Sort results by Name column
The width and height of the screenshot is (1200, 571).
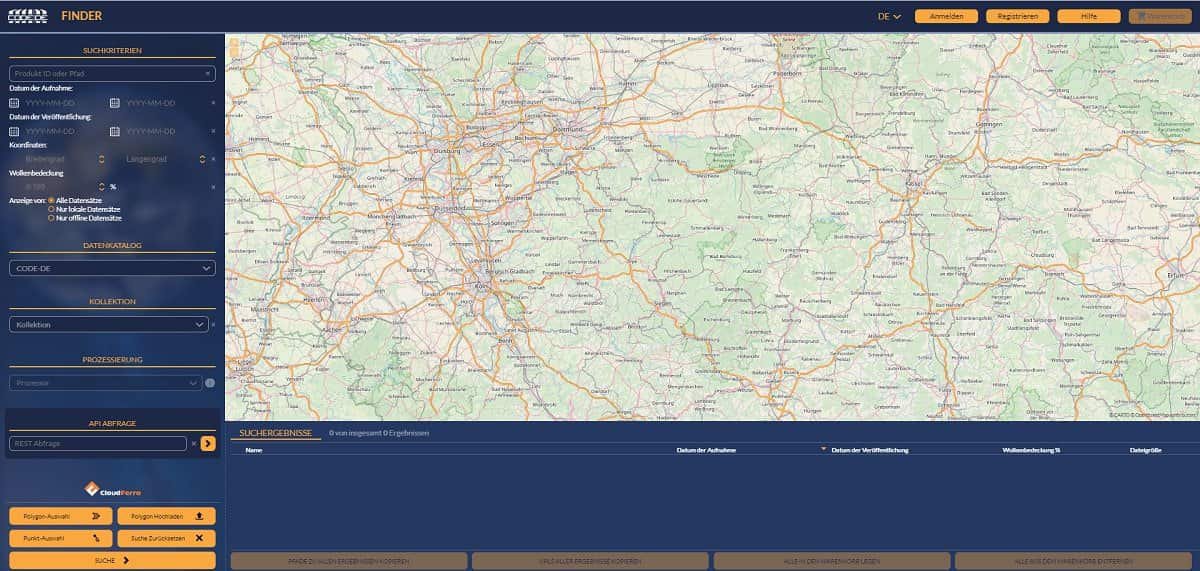coord(254,450)
